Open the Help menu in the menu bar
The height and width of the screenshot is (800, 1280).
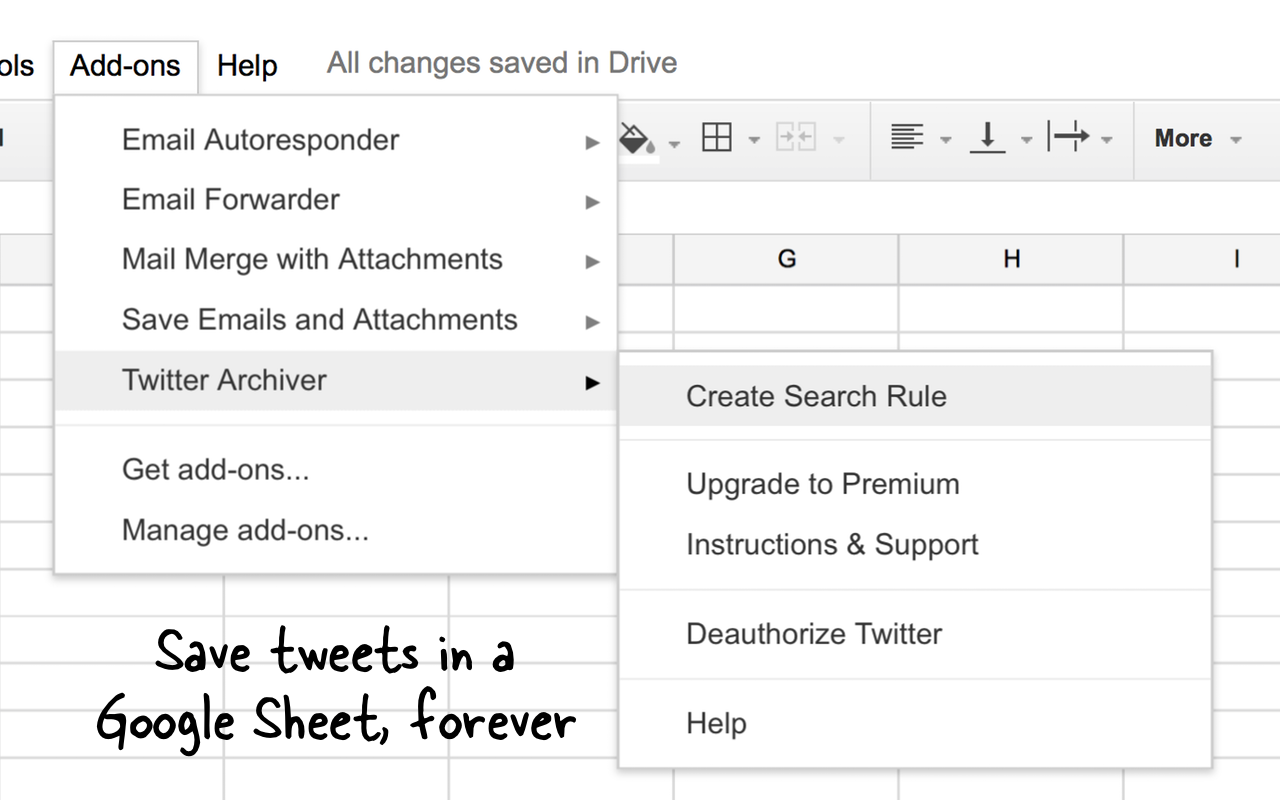point(247,64)
